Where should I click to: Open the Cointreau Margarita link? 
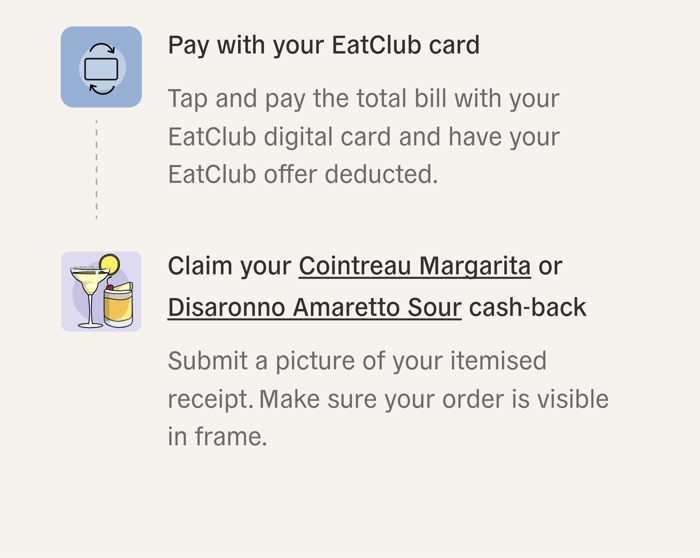(414, 266)
